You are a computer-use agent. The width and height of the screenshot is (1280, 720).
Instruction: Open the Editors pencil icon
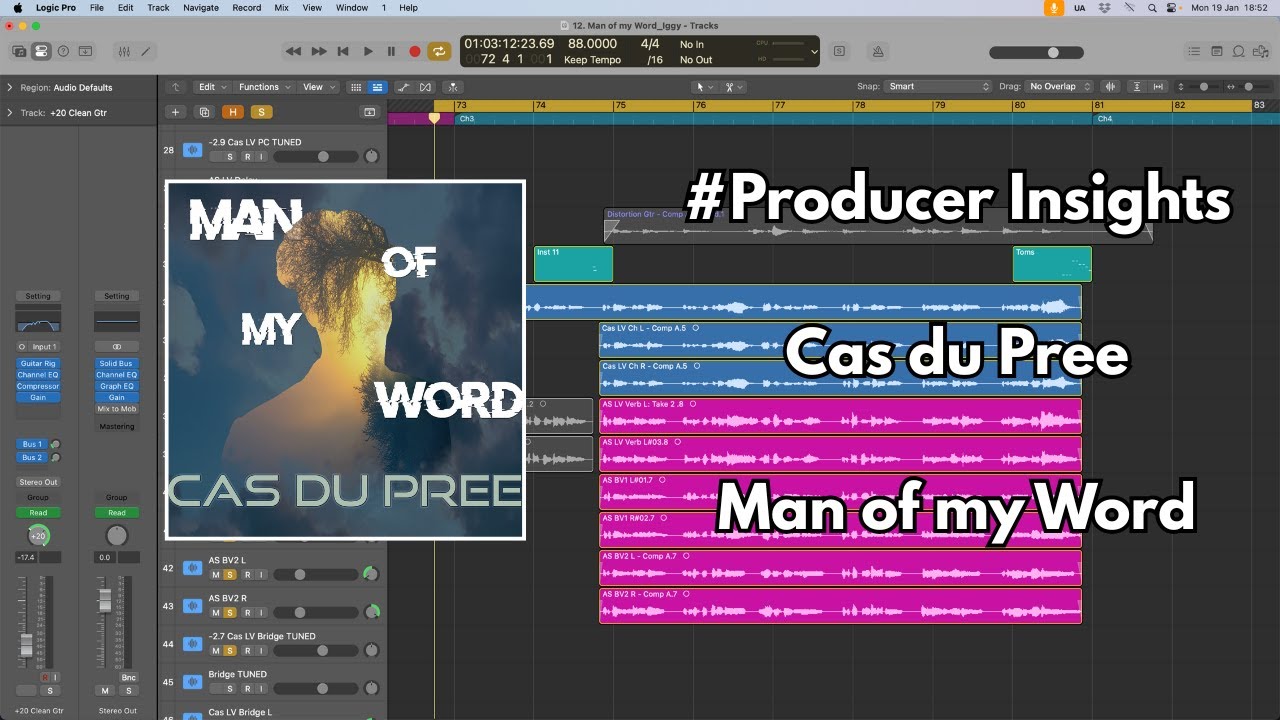(x=145, y=51)
